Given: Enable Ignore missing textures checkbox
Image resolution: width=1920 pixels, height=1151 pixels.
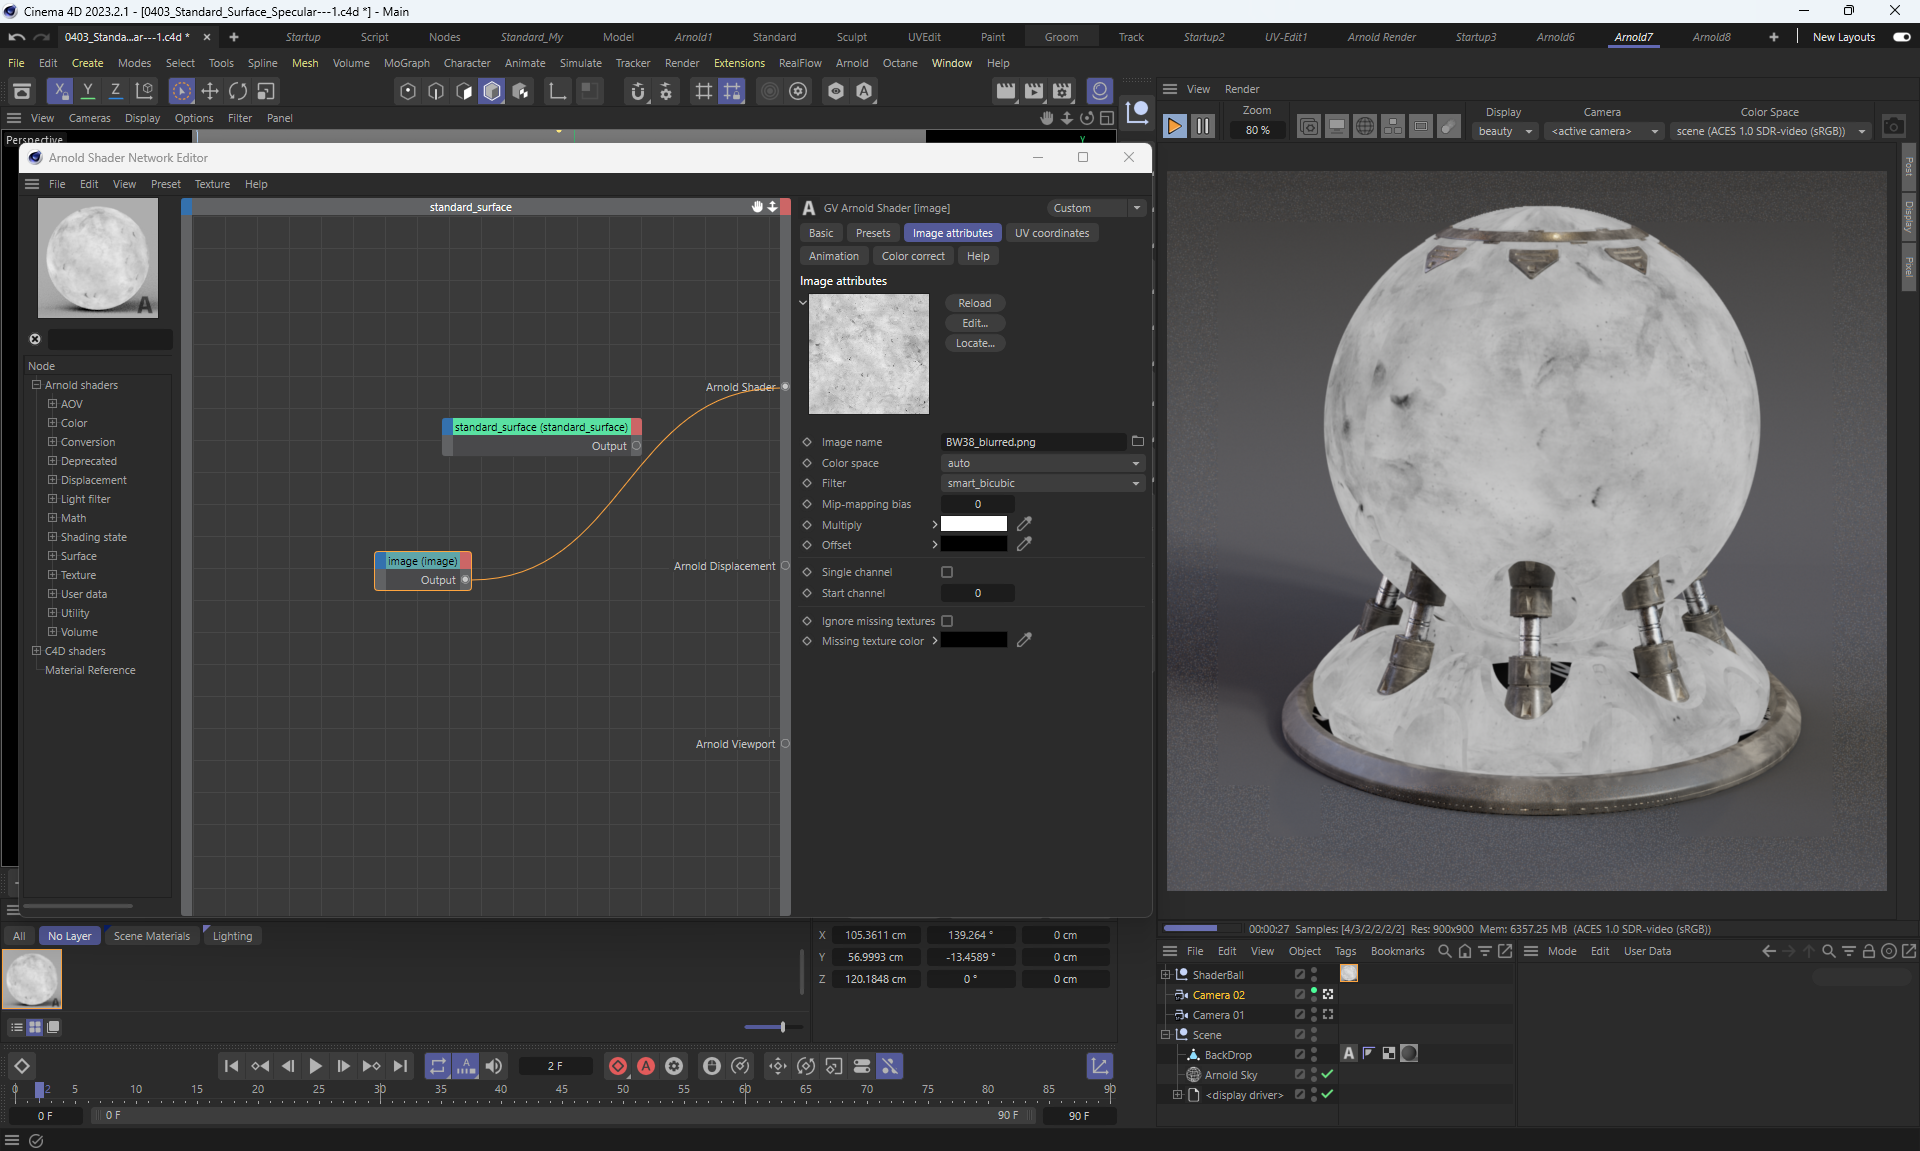Looking at the screenshot, I should 947,621.
